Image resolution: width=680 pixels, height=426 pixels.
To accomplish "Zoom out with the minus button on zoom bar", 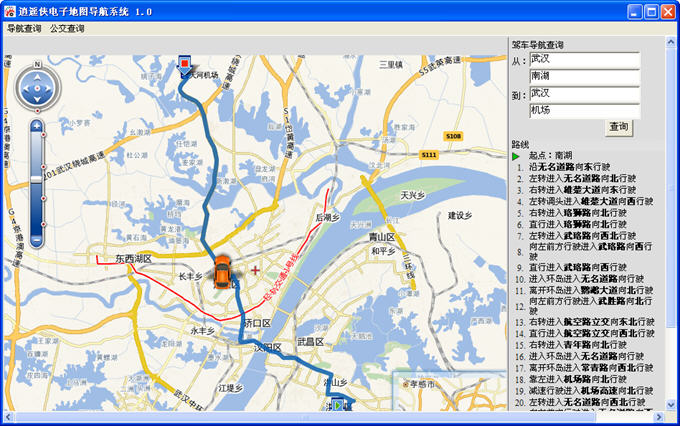I will coord(37,240).
